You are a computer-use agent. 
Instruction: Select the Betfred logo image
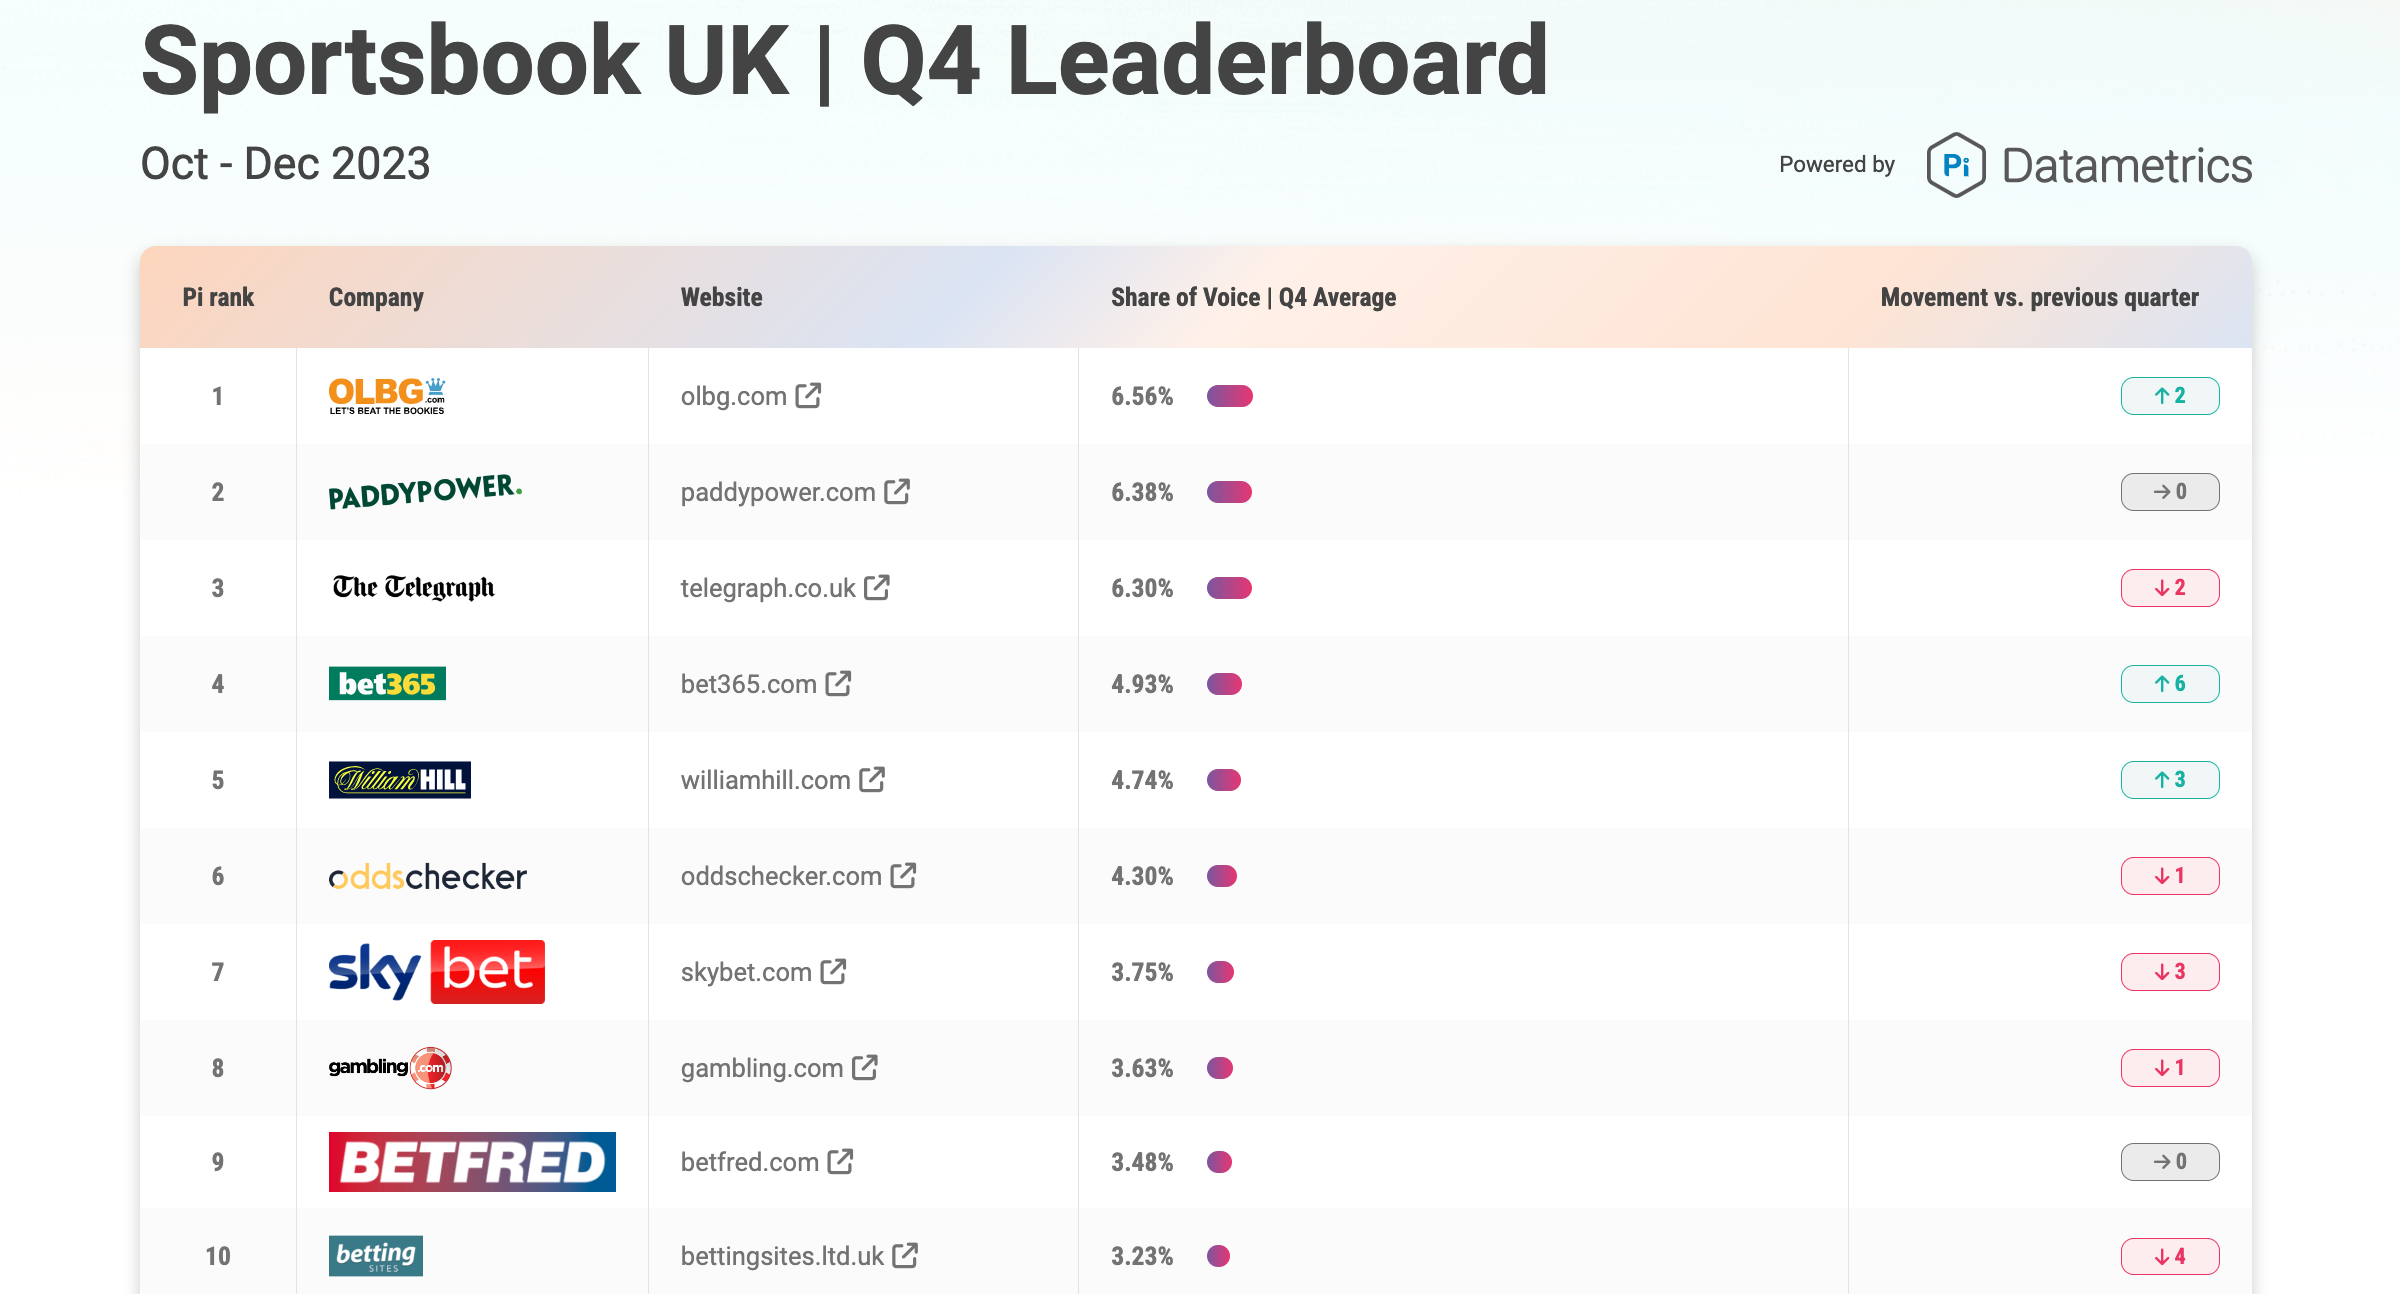[472, 1162]
